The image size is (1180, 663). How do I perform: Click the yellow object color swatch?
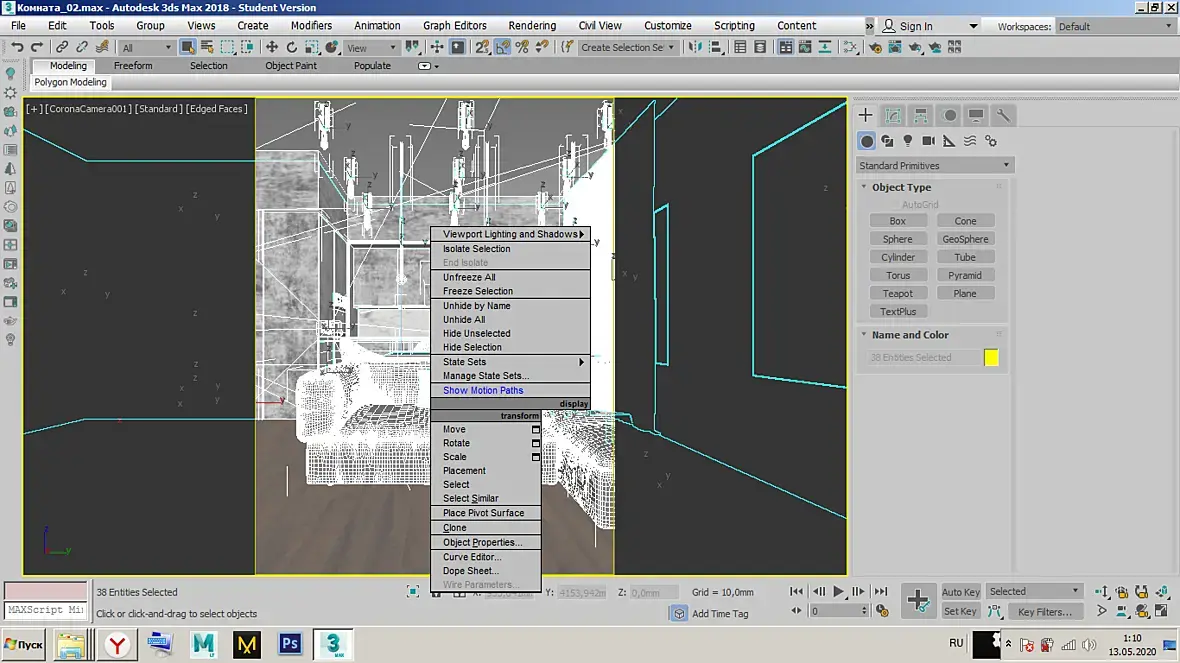click(x=991, y=357)
